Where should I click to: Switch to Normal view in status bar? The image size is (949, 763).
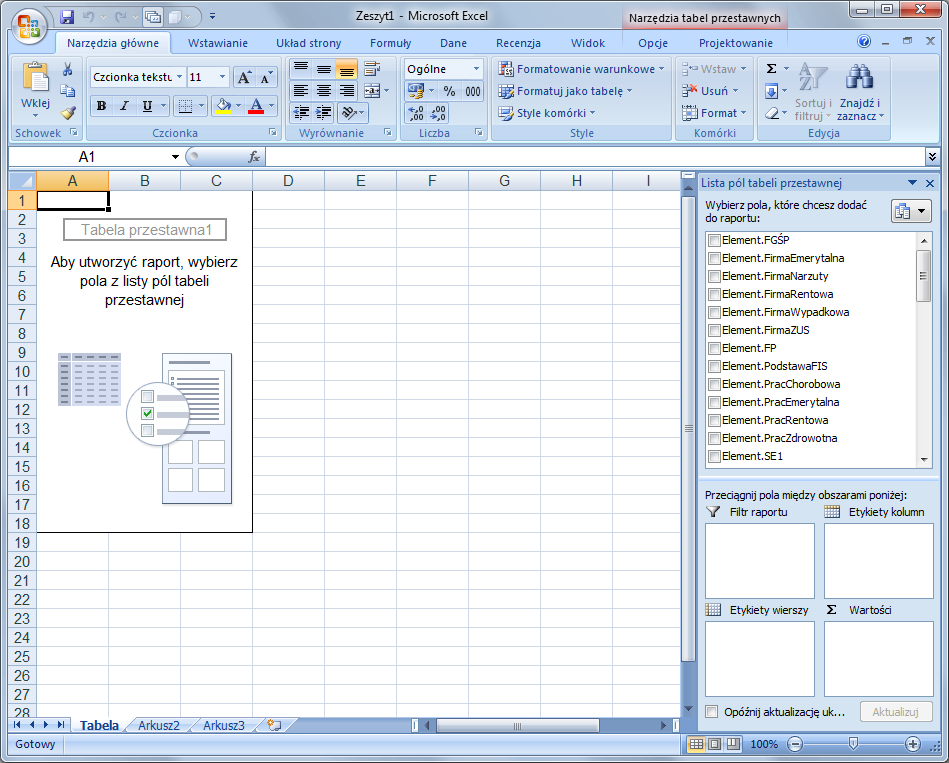click(696, 744)
